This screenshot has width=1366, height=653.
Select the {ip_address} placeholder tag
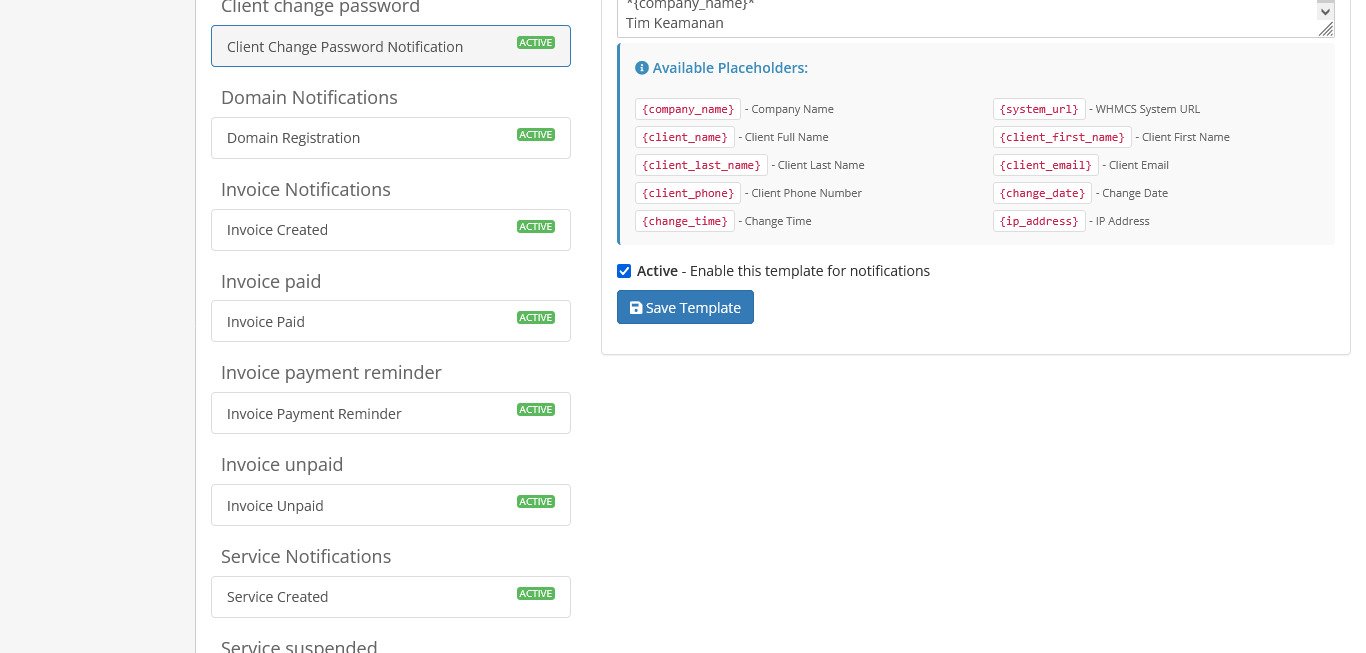coord(1039,221)
